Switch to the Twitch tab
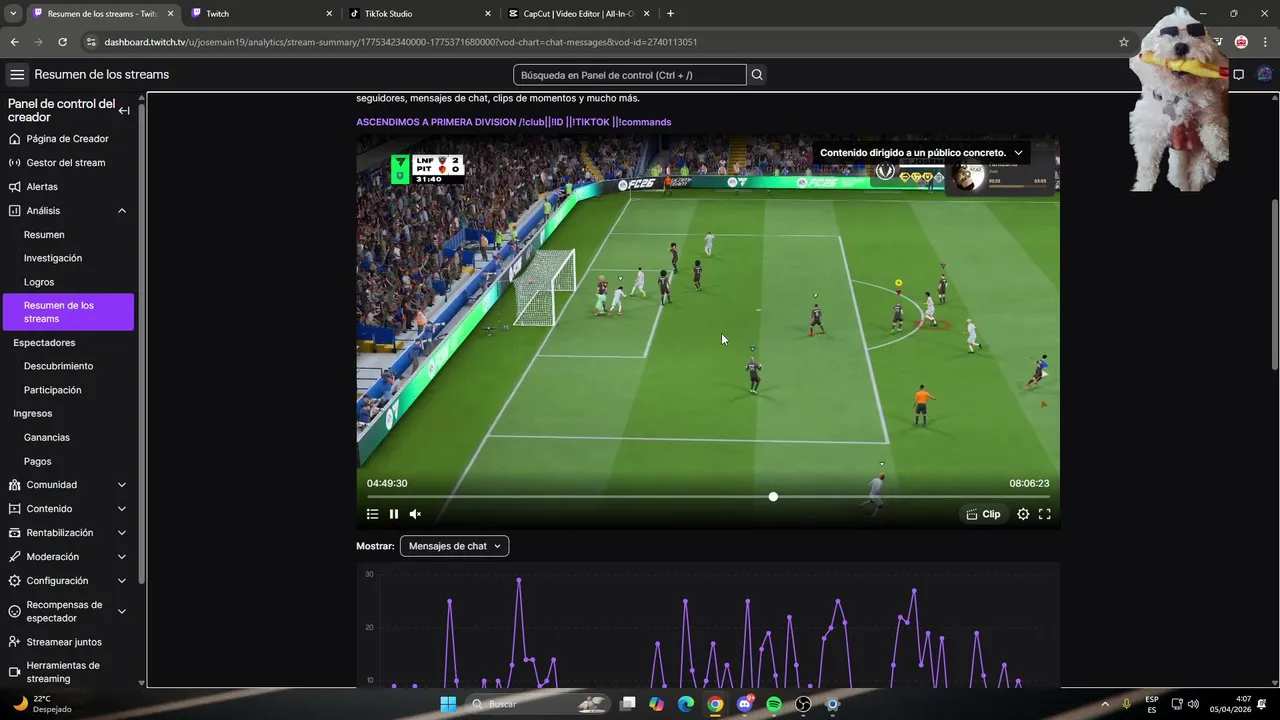Screen dimensions: 1280x720 [262, 14]
